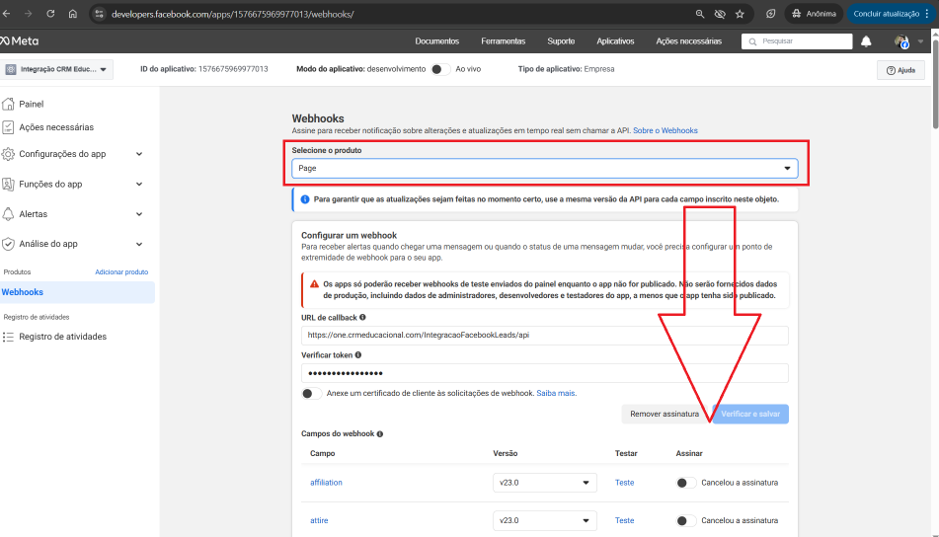
Task: Toggle subscription for attire field
Action: pos(685,520)
